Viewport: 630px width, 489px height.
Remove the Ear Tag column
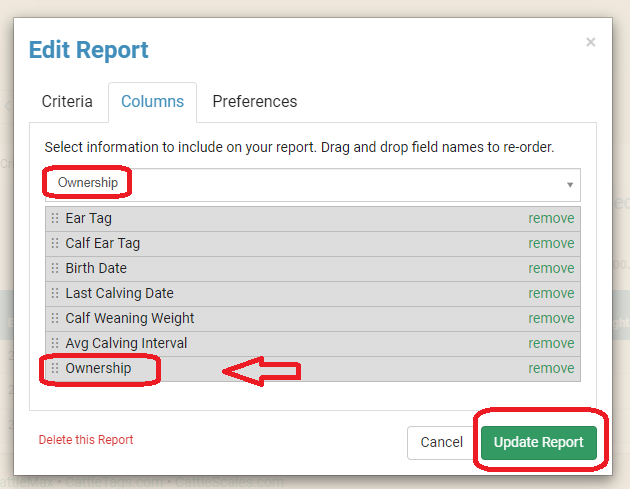pyautogui.click(x=551, y=218)
